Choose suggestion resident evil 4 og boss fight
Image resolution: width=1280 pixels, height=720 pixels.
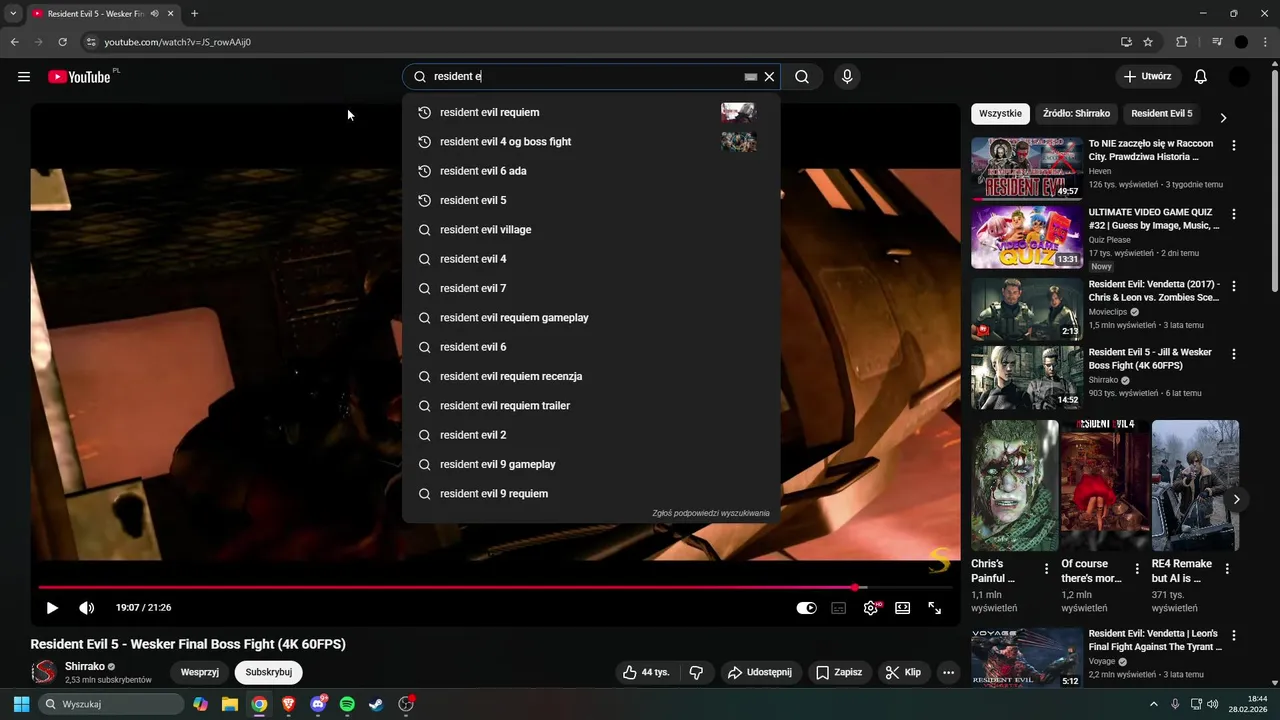click(x=591, y=142)
